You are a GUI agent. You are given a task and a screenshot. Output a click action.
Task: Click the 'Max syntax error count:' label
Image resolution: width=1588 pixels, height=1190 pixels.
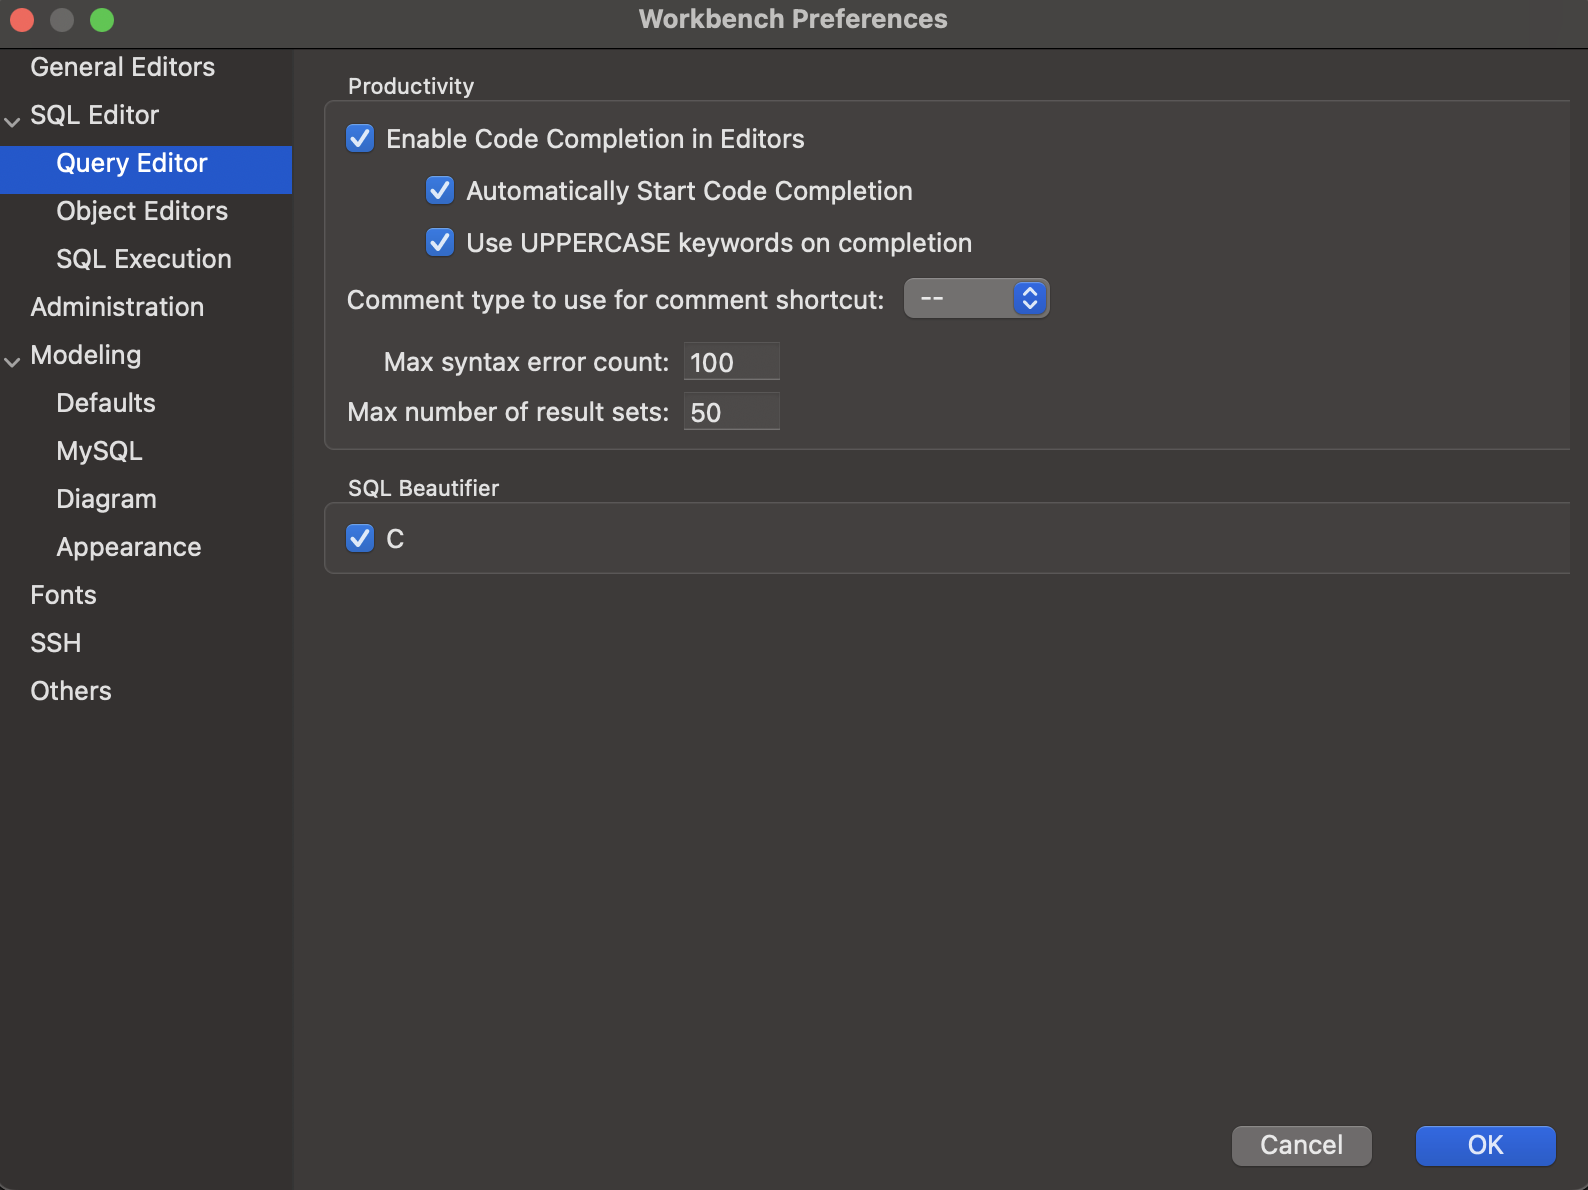(x=526, y=362)
